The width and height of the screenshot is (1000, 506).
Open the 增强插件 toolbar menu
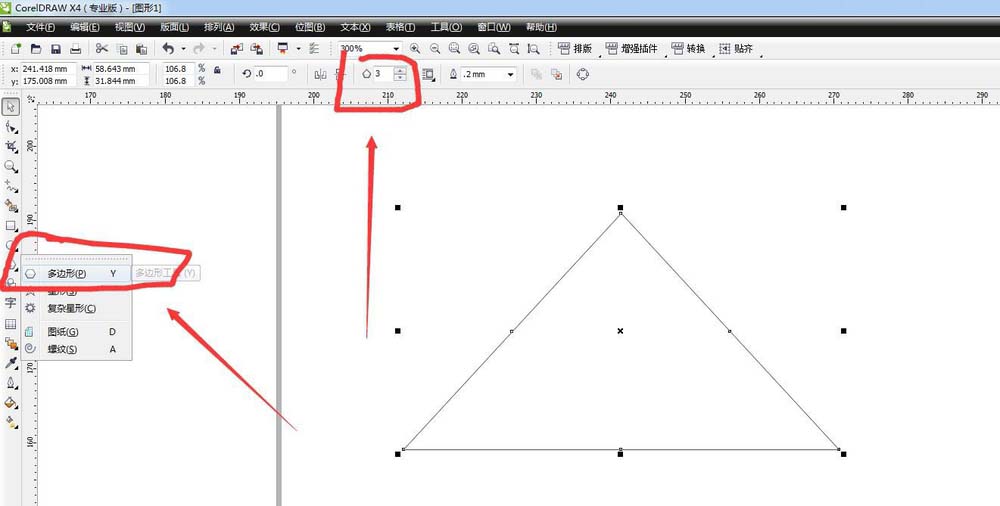point(631,48)
